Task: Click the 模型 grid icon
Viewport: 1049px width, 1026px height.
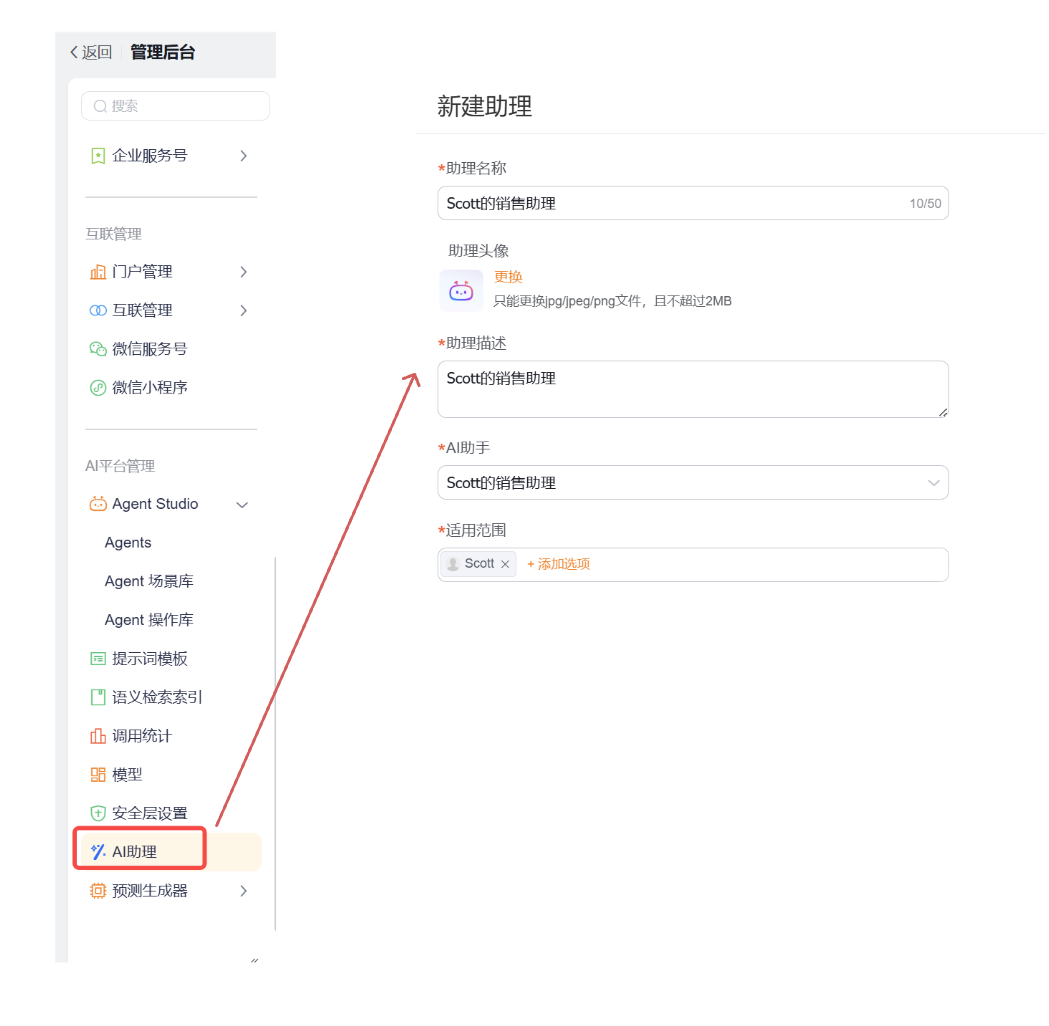Action: coord(98,775)
